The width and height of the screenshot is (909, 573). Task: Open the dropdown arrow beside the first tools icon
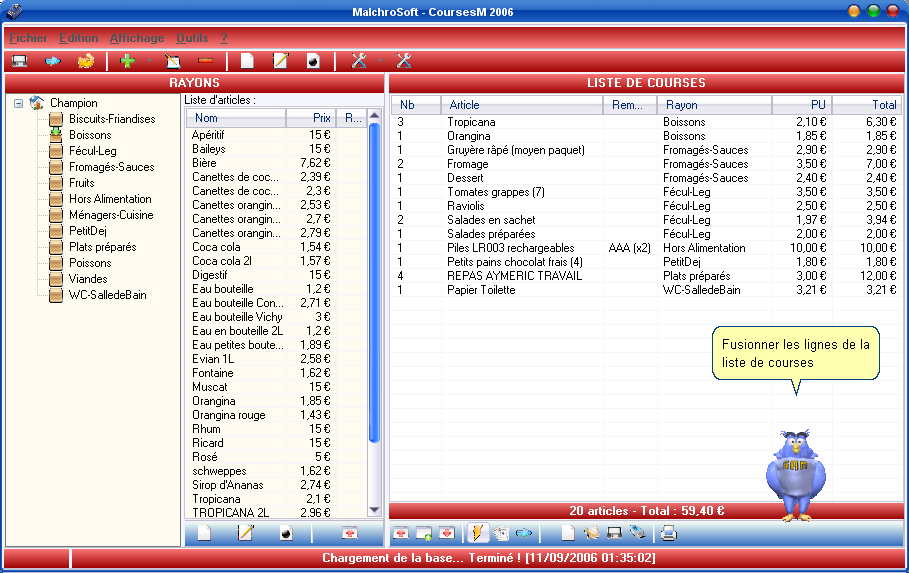click(380, 61)
